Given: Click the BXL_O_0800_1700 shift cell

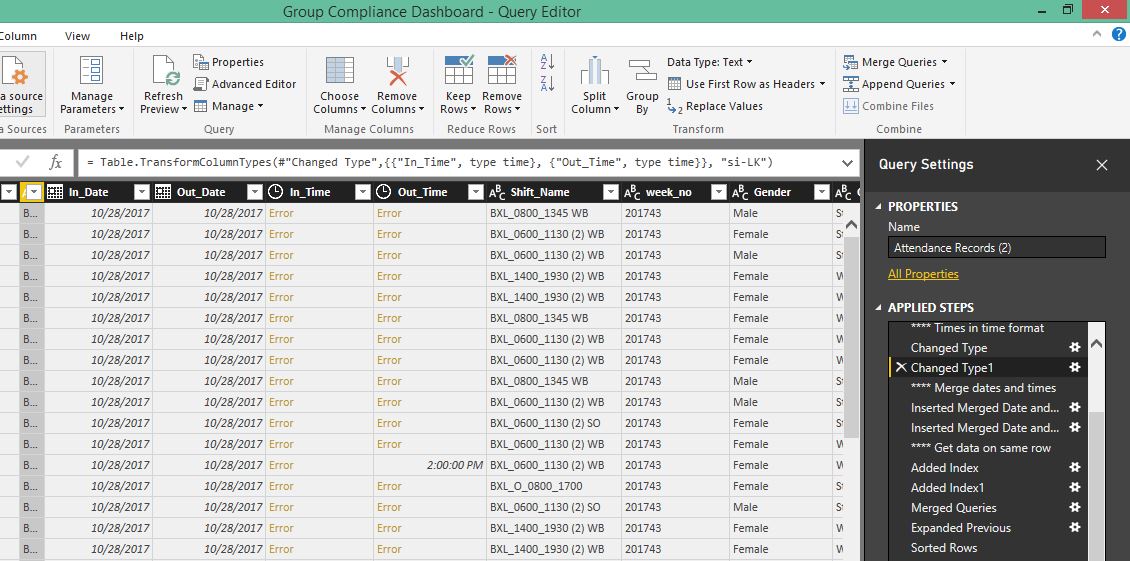Looking at the screenshot, I should [x=553, y=486].
